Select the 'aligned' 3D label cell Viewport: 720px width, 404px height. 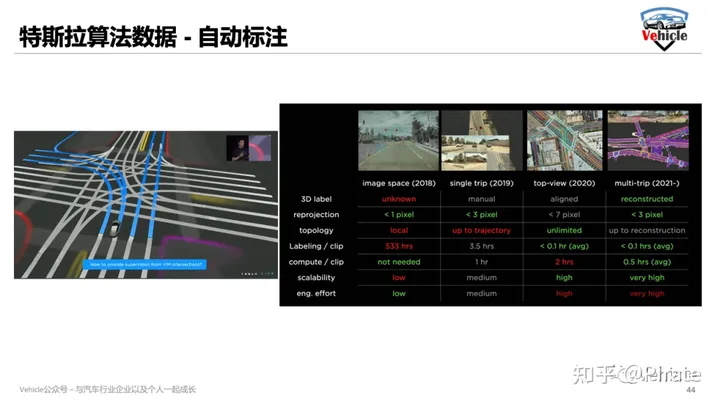pos(564,199)
